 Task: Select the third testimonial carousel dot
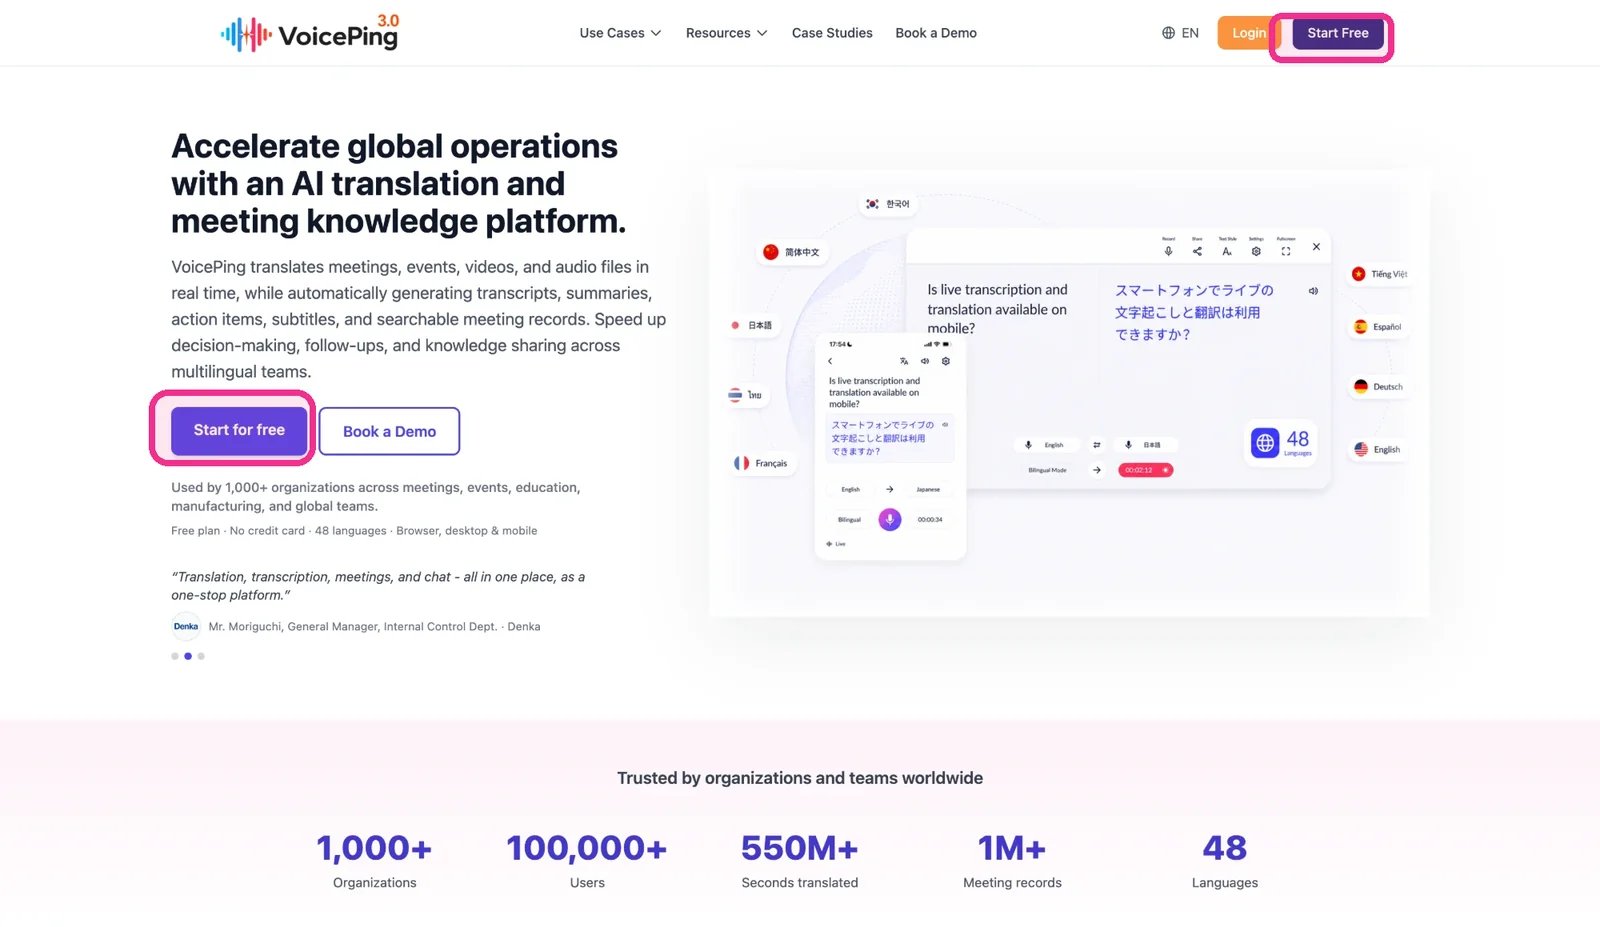pos(201,656)
